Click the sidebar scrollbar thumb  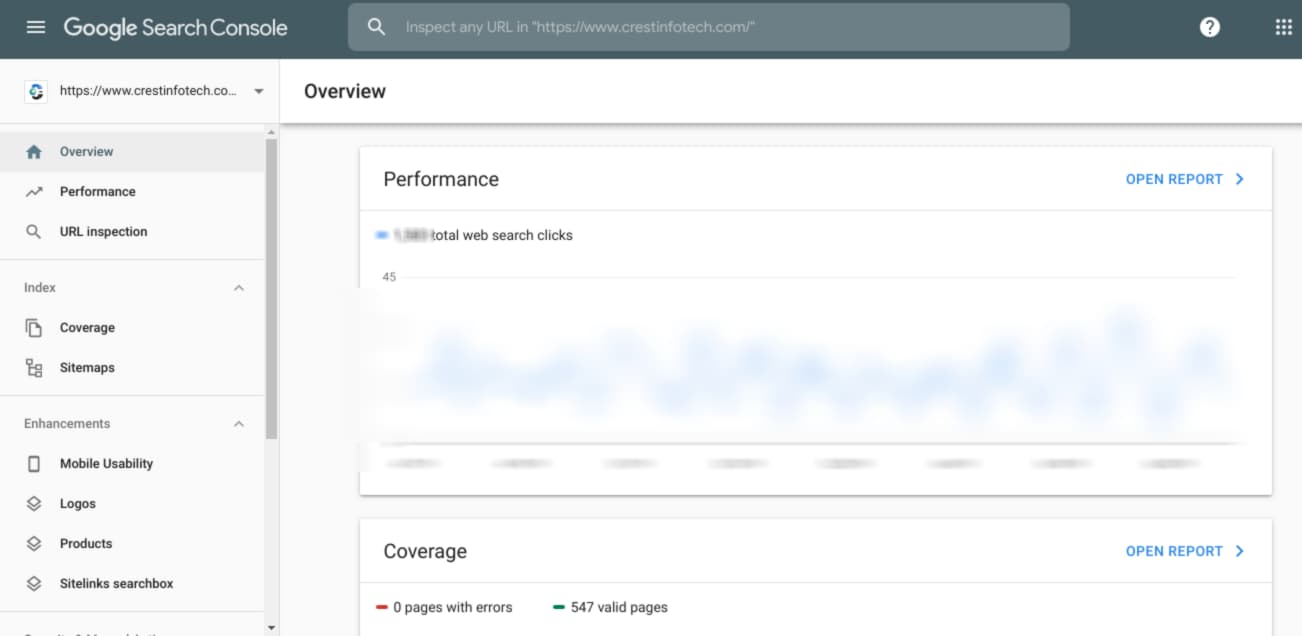271,288
